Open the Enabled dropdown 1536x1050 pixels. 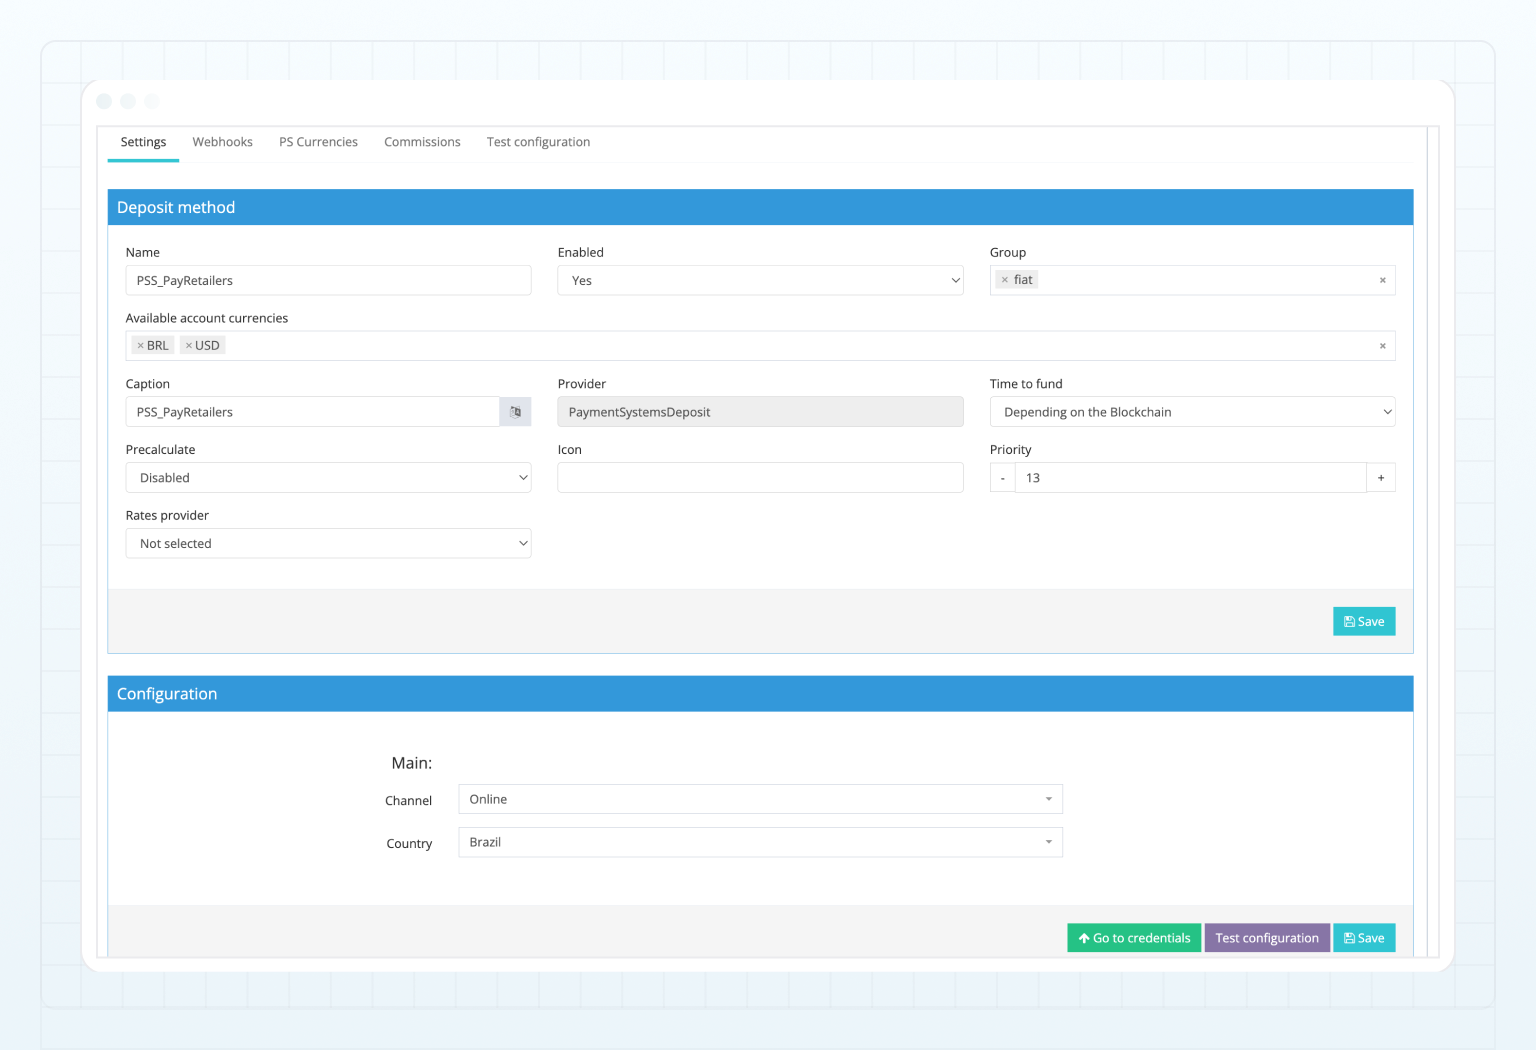760,280
